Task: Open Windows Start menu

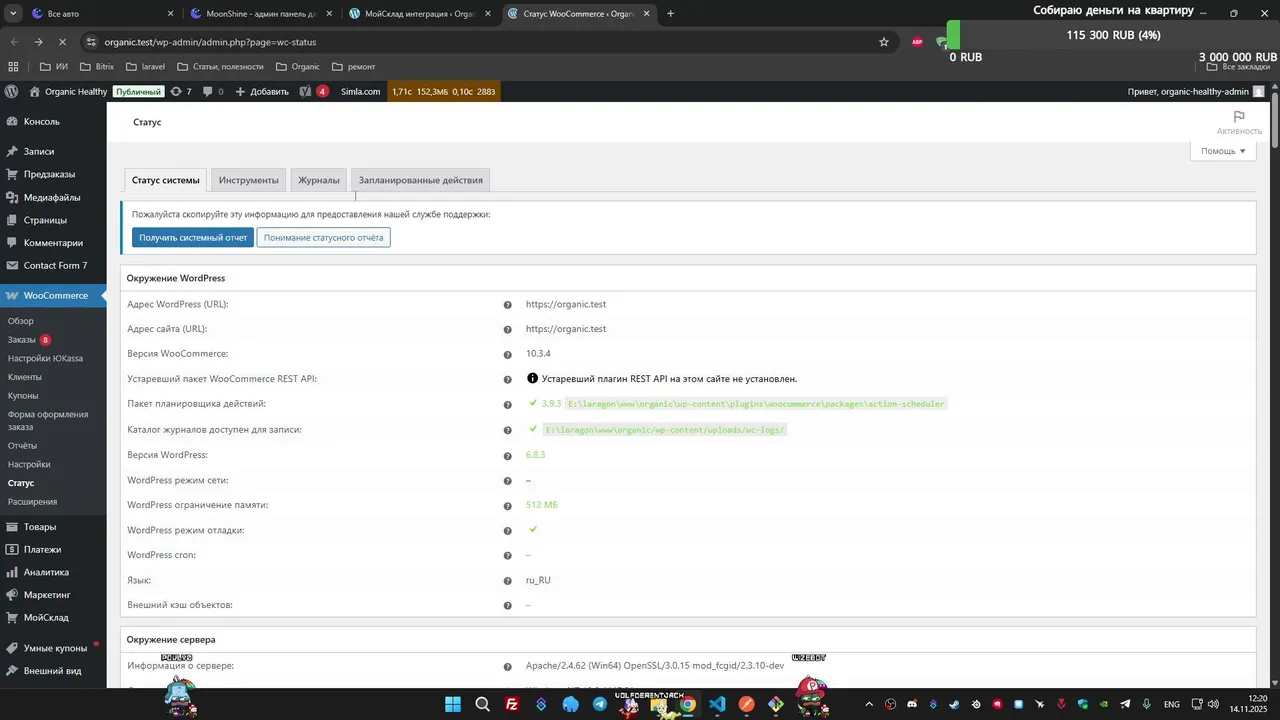Action: pyautogui.click(x=453, y=704)
